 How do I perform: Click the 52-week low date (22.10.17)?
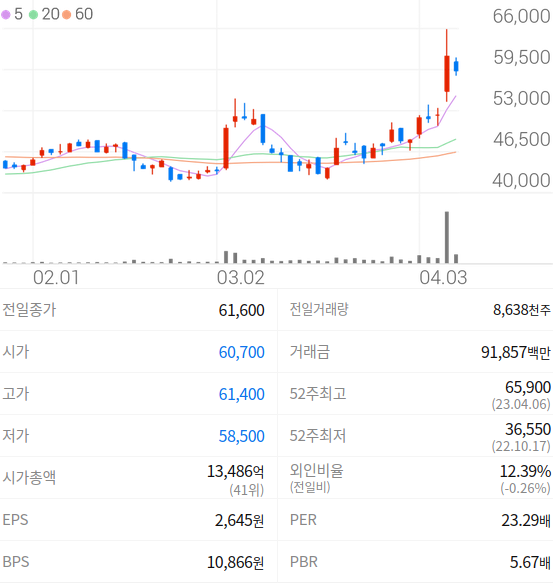pos(521,446)
